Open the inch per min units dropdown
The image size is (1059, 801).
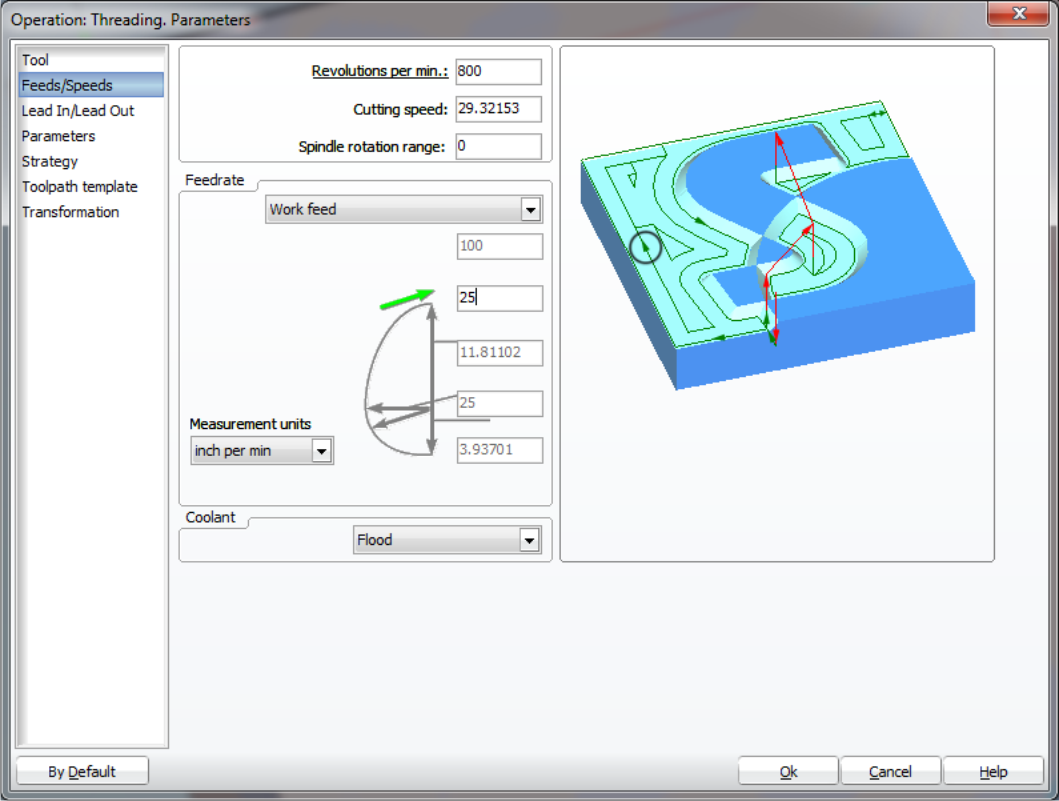[262, 450]
